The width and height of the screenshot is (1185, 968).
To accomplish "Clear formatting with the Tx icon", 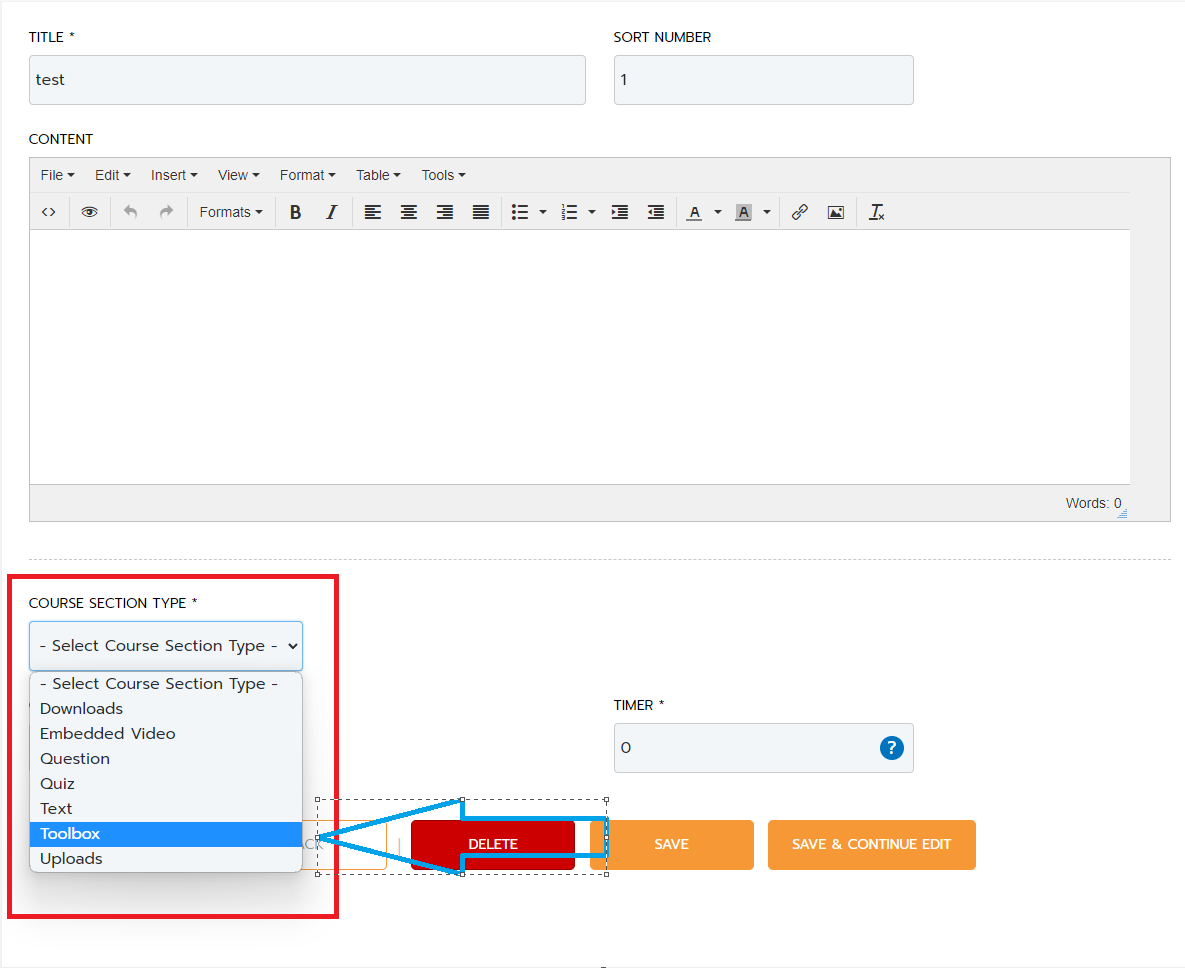I will pyautogui.click(x=876, y=211).
